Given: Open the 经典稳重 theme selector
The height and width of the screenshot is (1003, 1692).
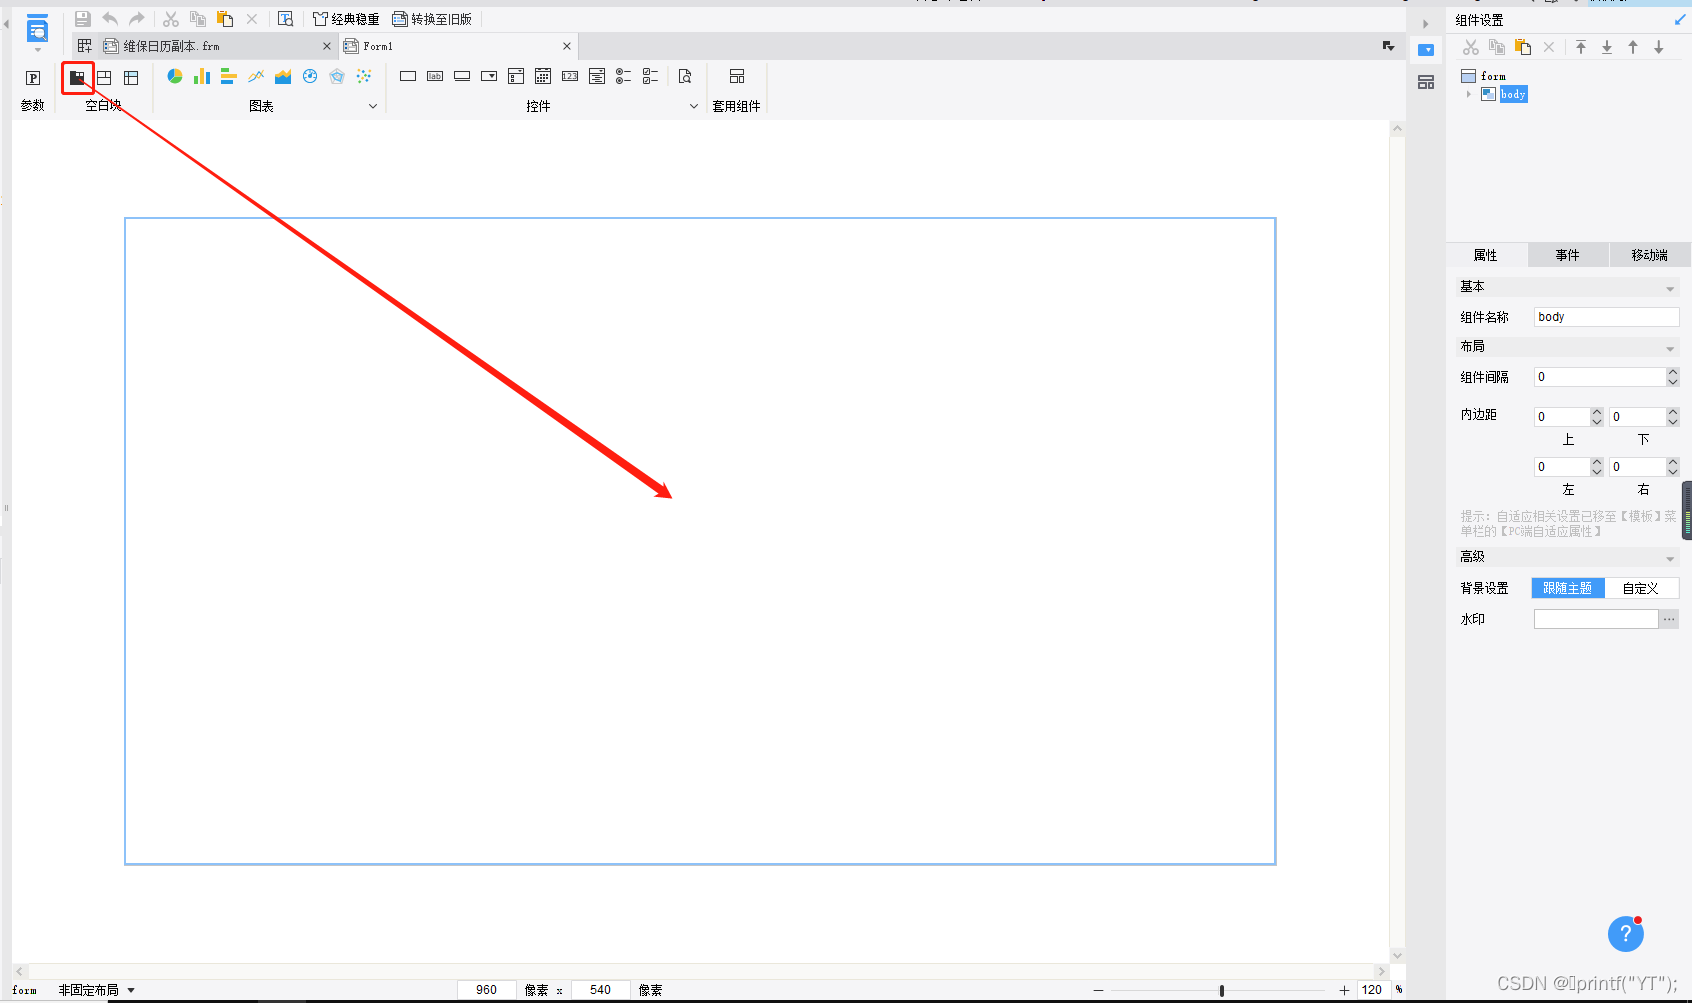Looking at the screenshot, I should pyautogui.click(x=346, y=19).
